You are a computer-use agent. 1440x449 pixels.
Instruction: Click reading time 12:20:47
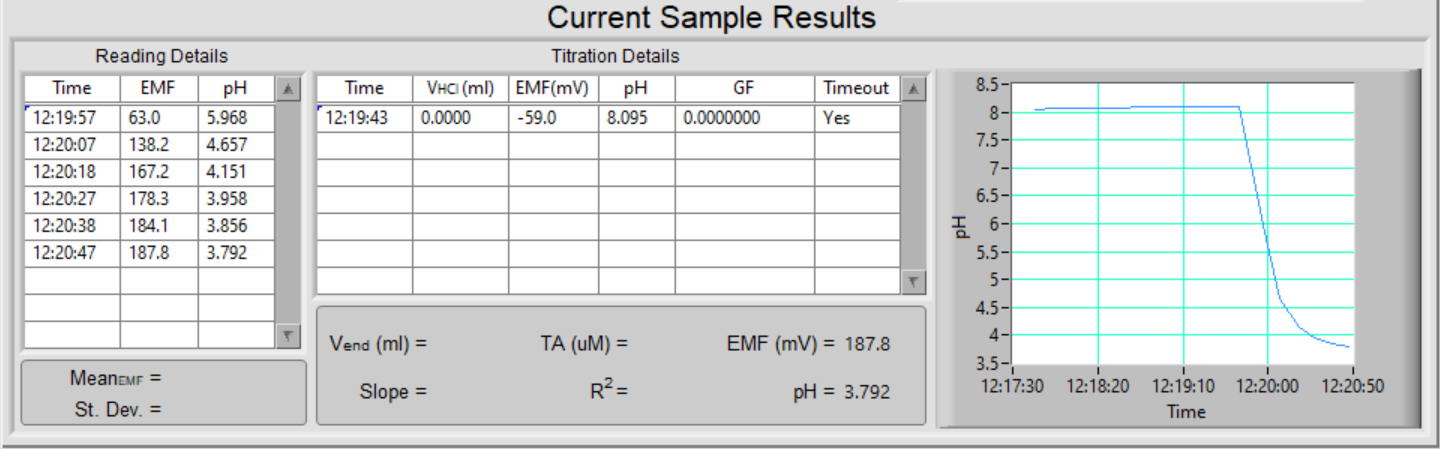(x=72, y=253)
